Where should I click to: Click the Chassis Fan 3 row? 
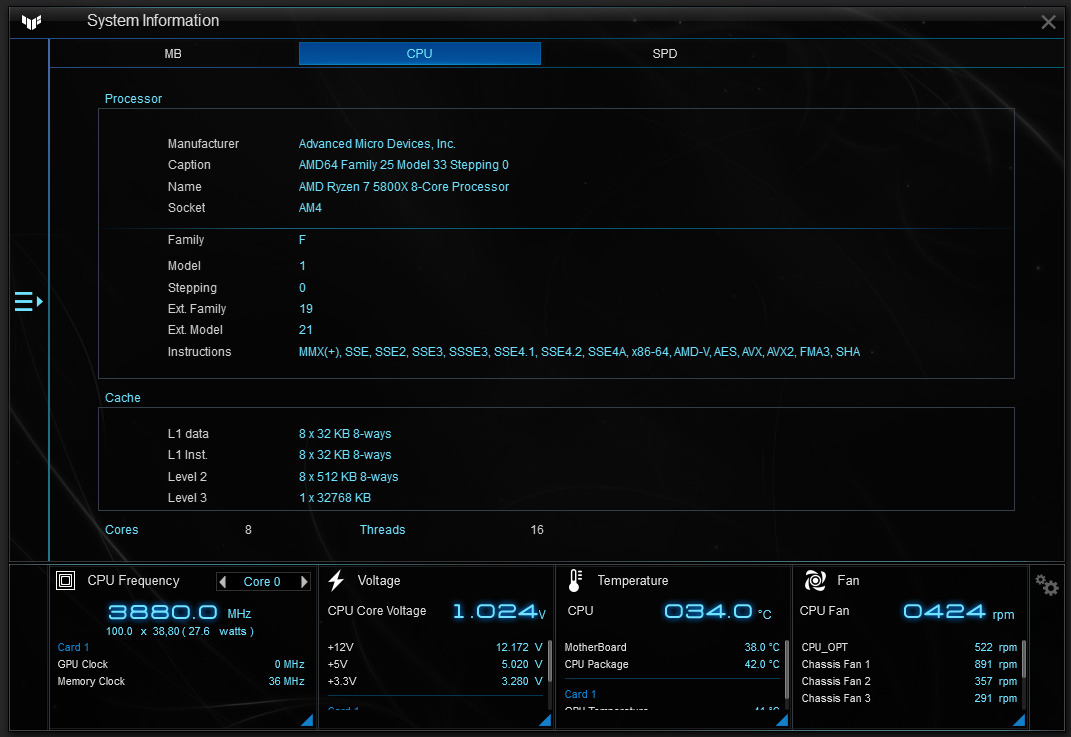909,698
